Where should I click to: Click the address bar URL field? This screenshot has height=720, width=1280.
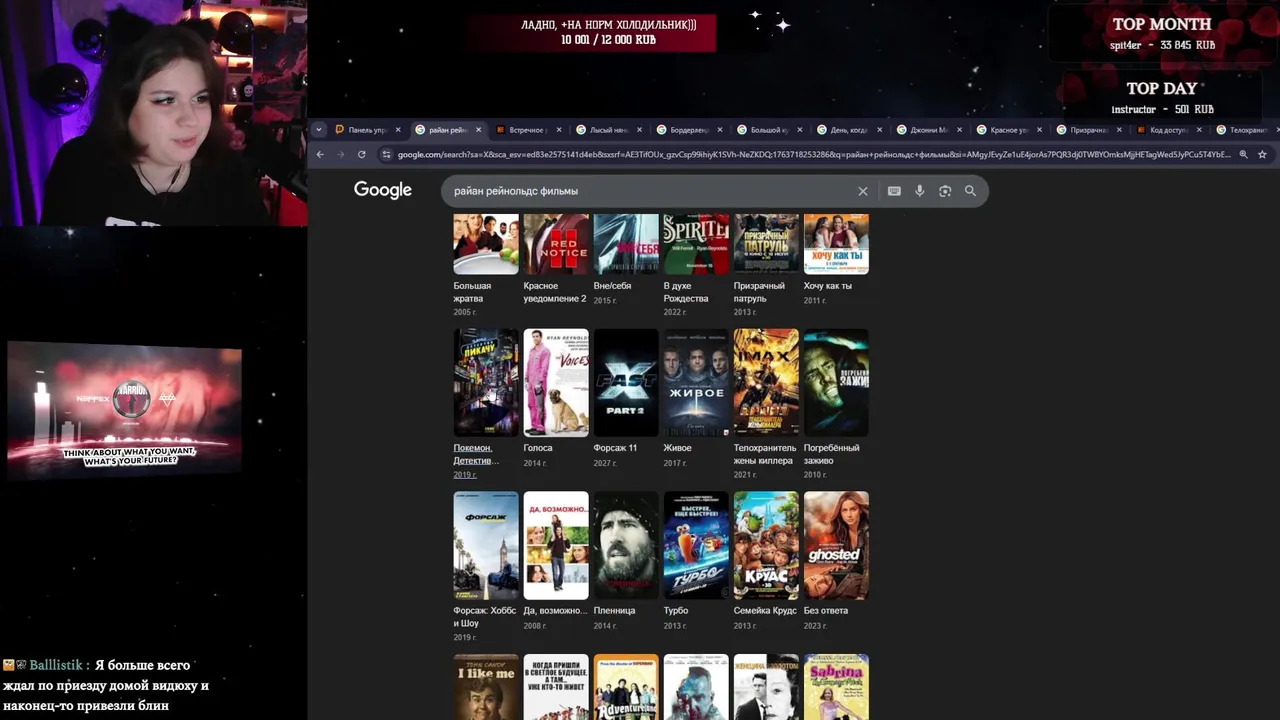814,154
